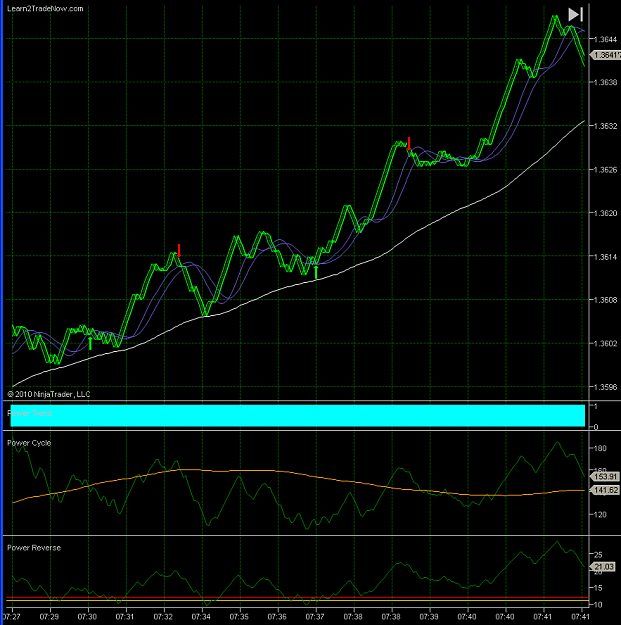Click the green buy arrow near 07:37
Viewport: 621px width, 625px height.
[x=316, y=272]
